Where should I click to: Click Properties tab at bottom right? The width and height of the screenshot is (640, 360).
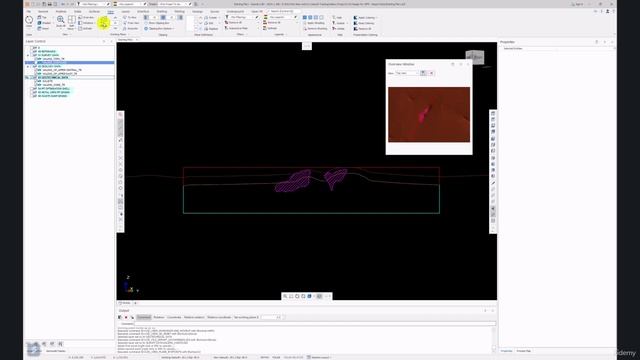(507, 351)
